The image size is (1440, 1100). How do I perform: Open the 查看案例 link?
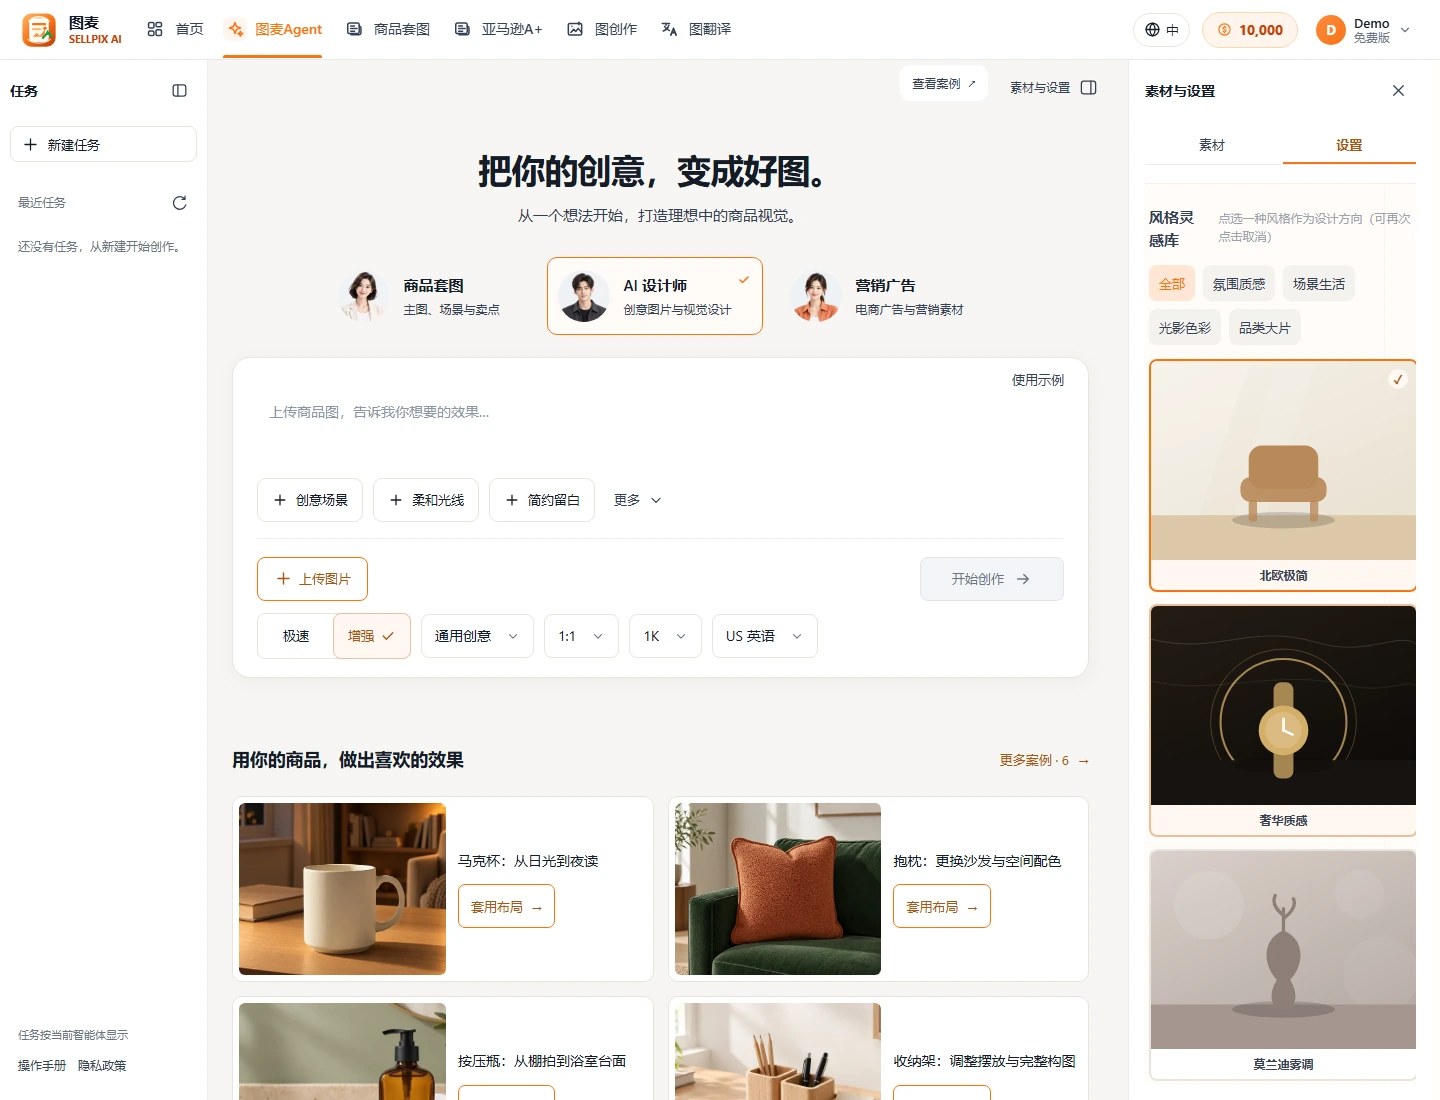pyautogui.click(x=944, y=84)
